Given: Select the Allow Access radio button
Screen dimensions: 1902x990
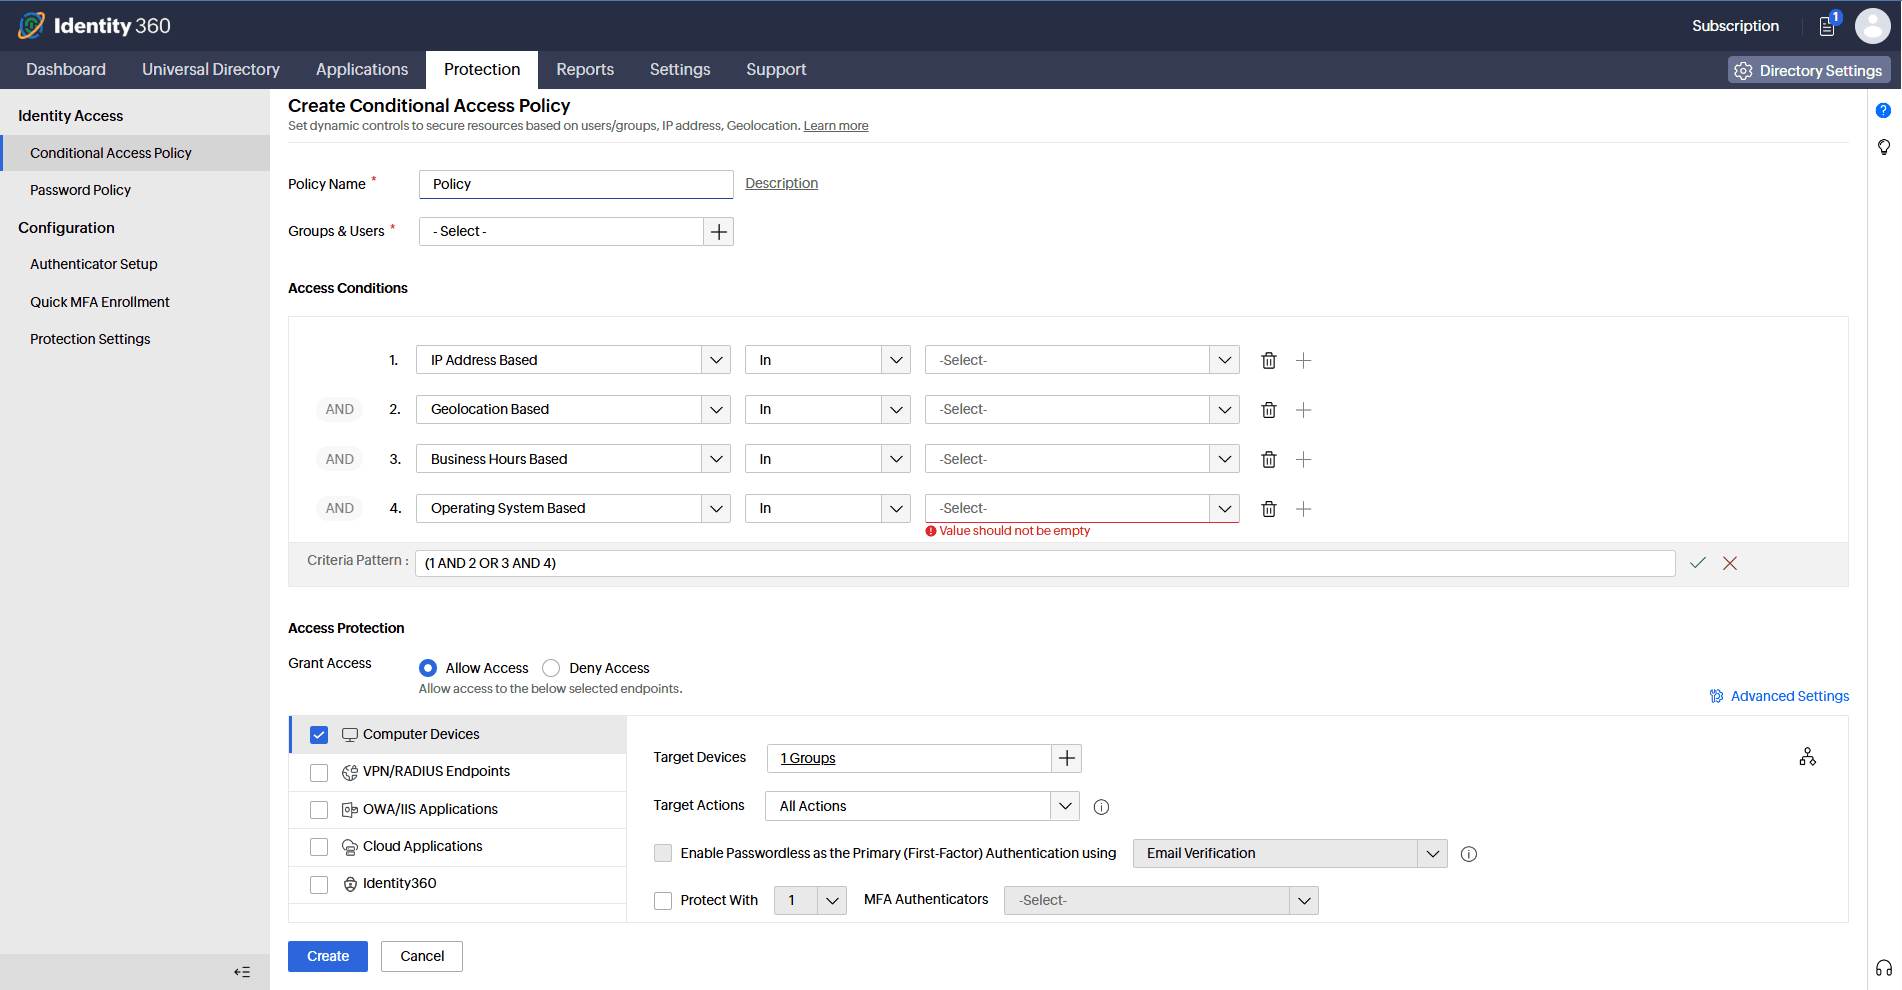Looking at the screenshot, I should [428, 668].
